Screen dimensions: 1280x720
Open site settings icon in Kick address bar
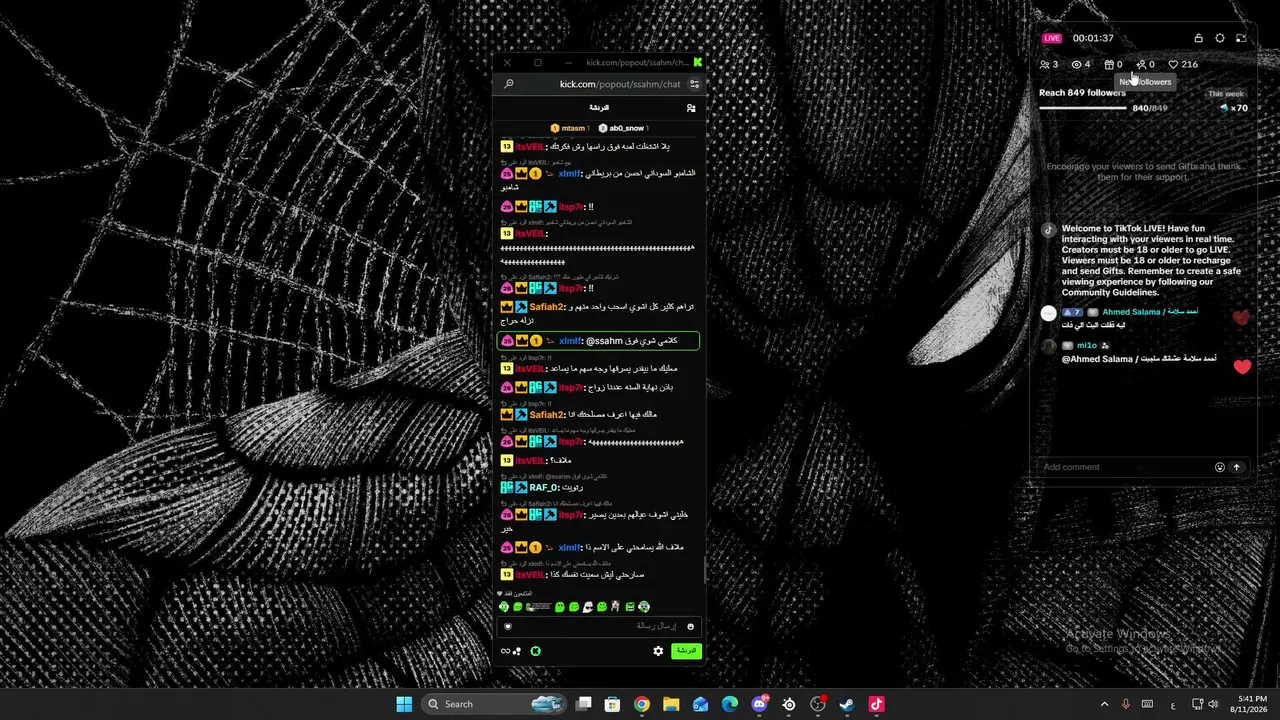tap(694, 84)
